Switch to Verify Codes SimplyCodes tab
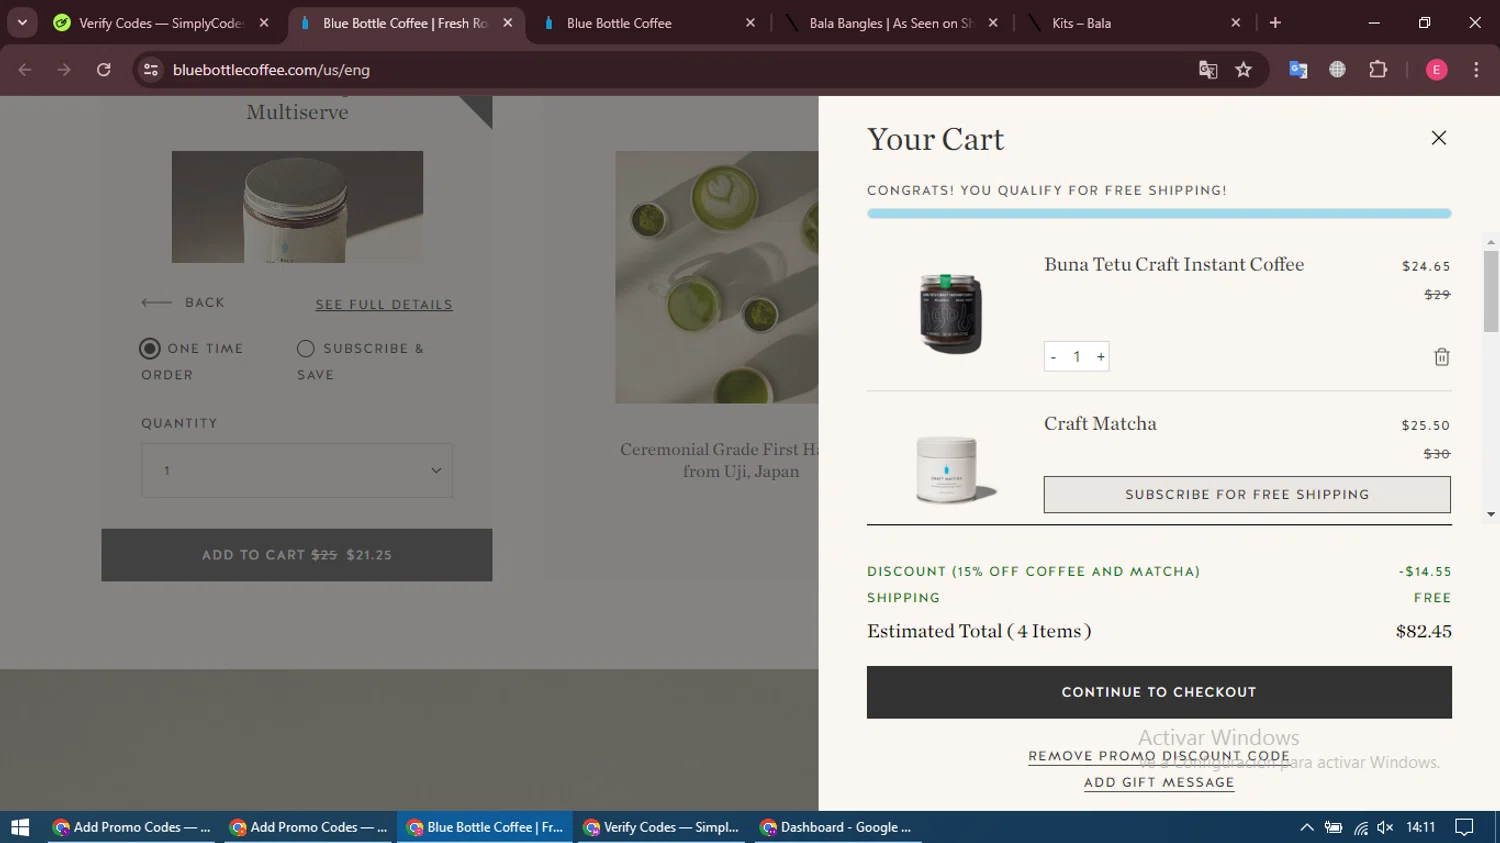Screen dimensions: 1500x843 pyautogui.click(x=160, y=23)
